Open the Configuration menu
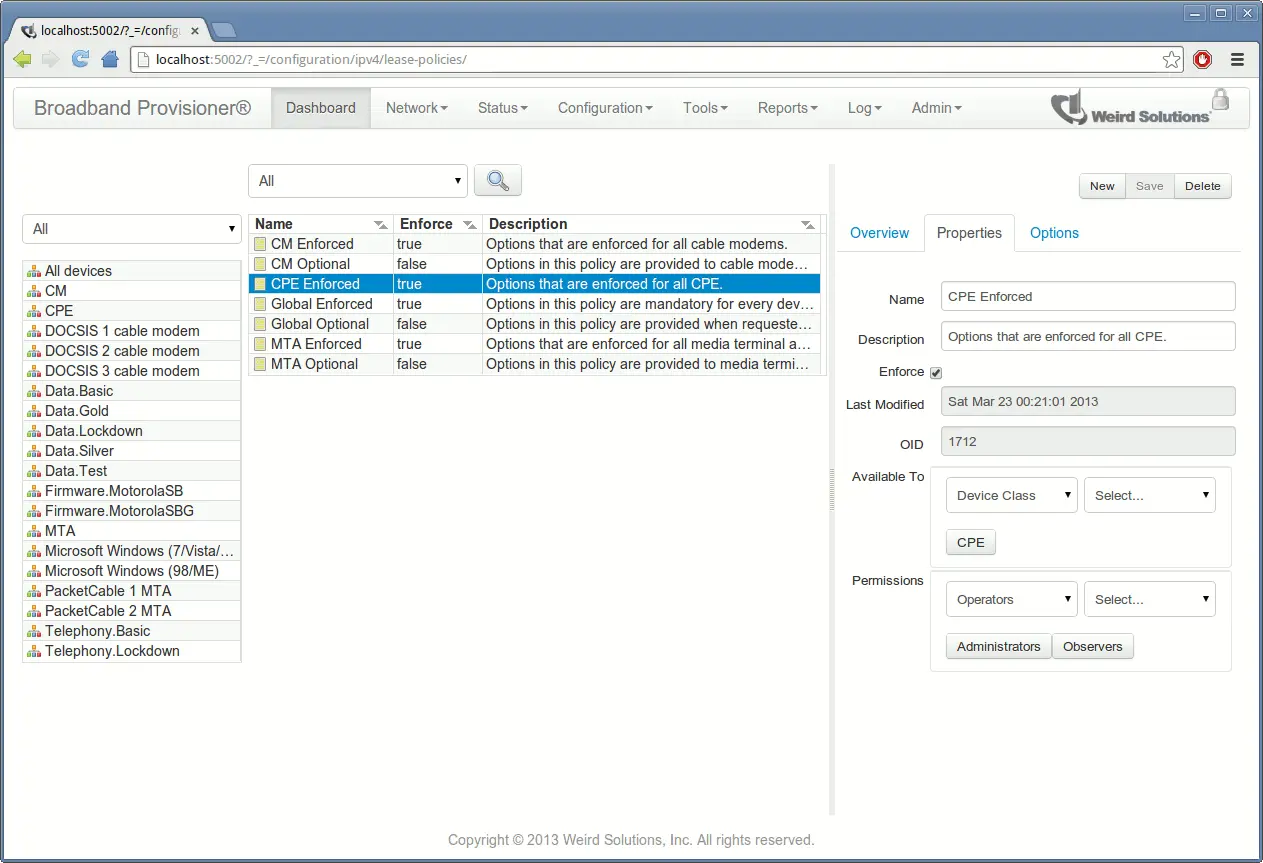Image resolution: width=1263 pixels, height=863 pixels. coord(604,107)
